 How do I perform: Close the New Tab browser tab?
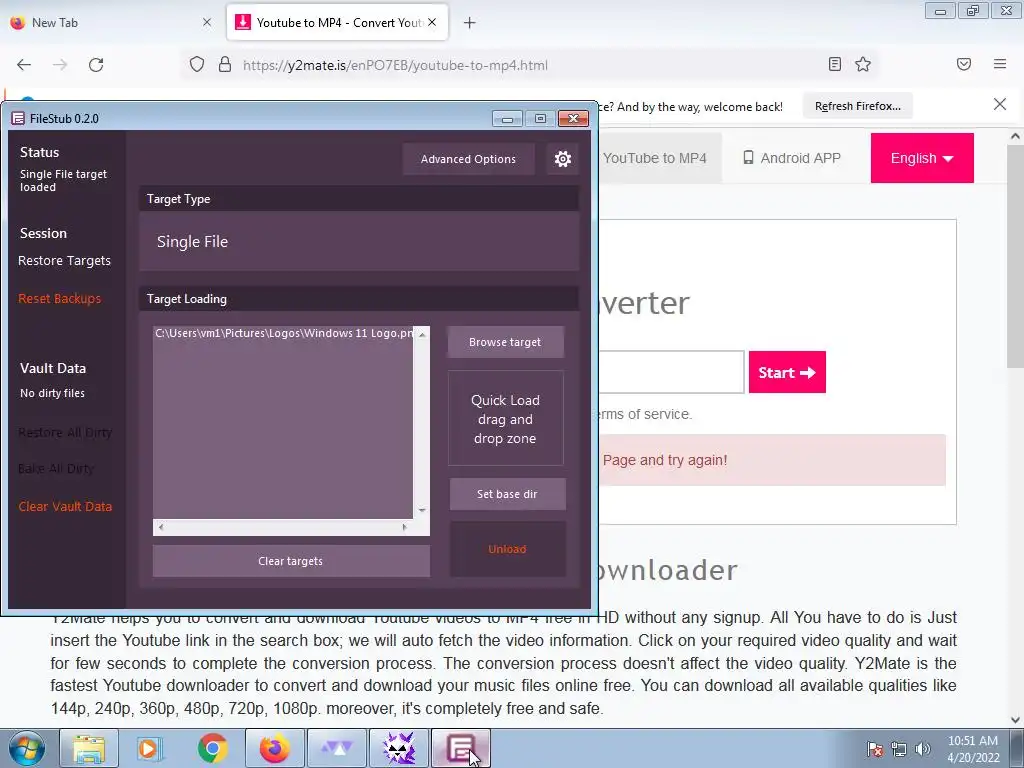click(206, 22)
